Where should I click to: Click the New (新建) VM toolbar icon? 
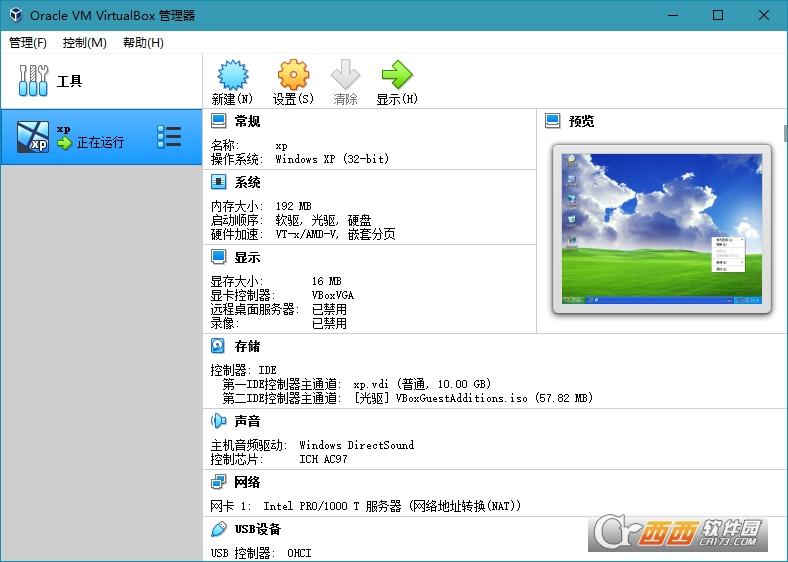tap(233, 75)
